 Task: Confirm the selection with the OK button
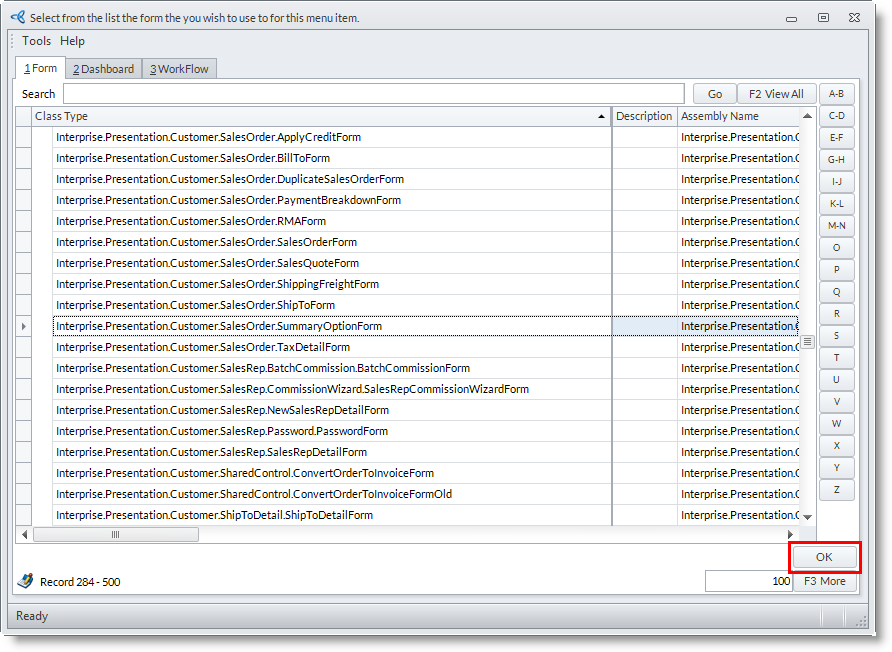[x=824, y=557]
